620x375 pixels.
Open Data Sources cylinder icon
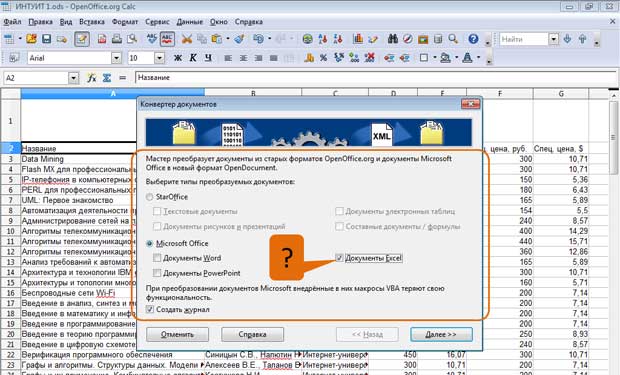click(438, 39)
